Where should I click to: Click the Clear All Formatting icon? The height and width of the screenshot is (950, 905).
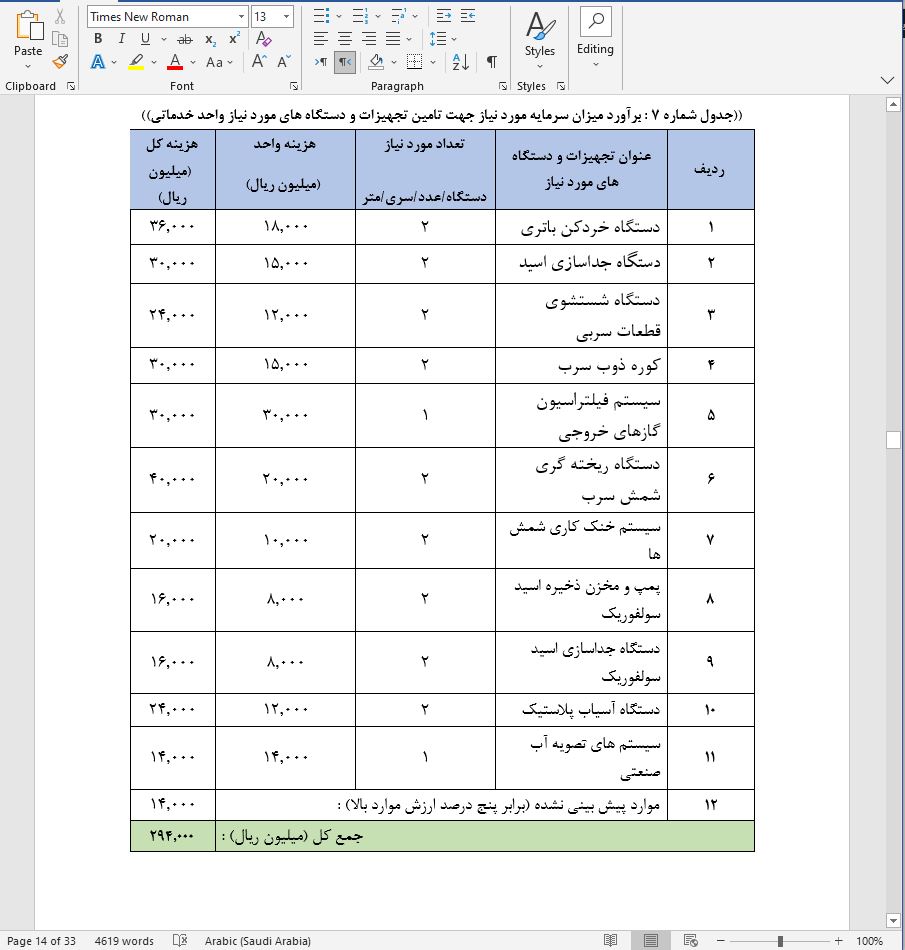pos(262,38)
